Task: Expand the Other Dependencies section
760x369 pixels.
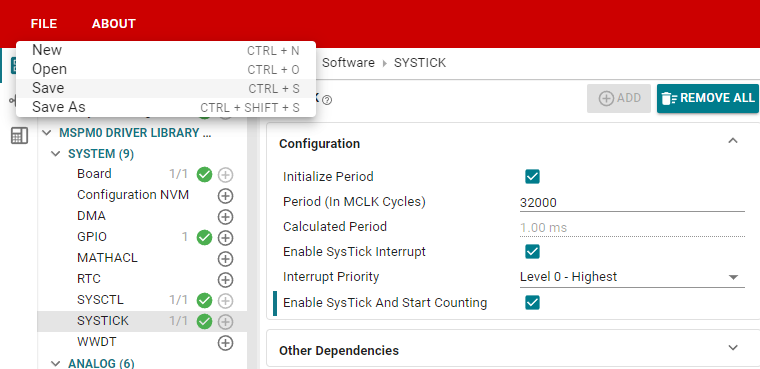Action: (x=733, y=348)
